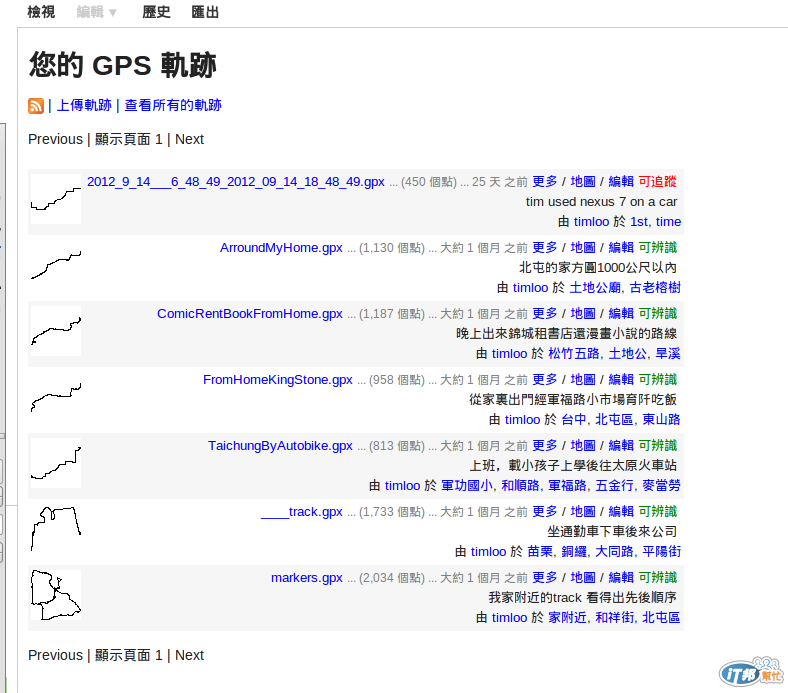Image resolution: width=788 pixels, height=693 pixels.
Task: Click the 古老榕樹 tag link
Action: (x=655, y=287)
